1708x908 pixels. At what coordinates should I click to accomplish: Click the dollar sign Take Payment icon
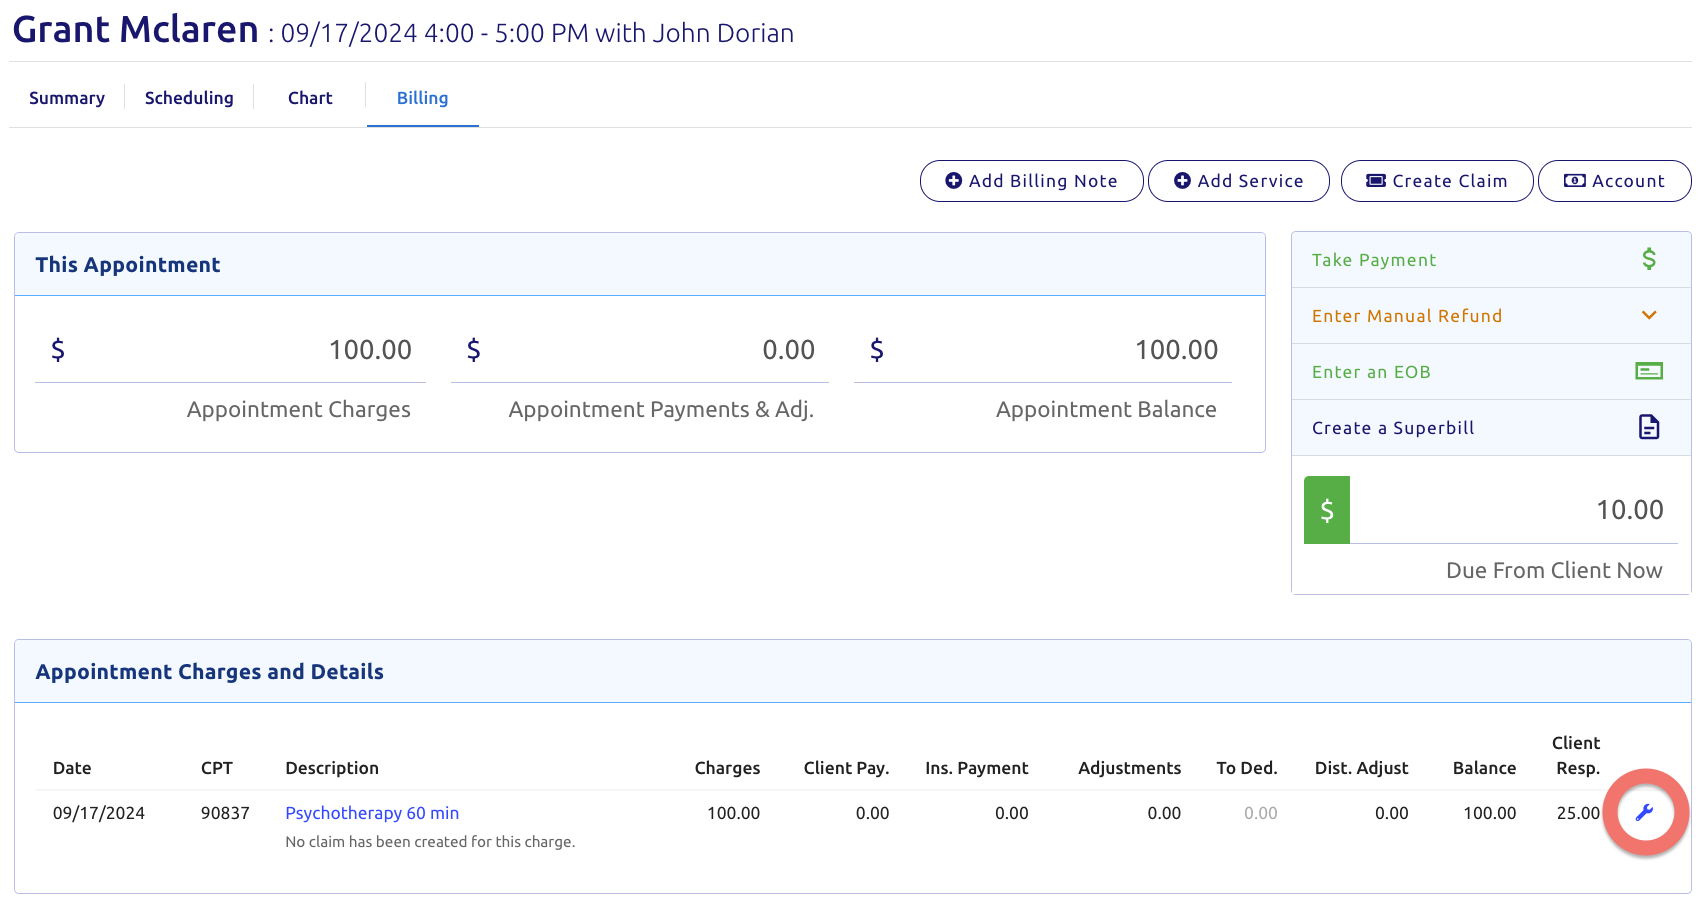pos(1649,260)
